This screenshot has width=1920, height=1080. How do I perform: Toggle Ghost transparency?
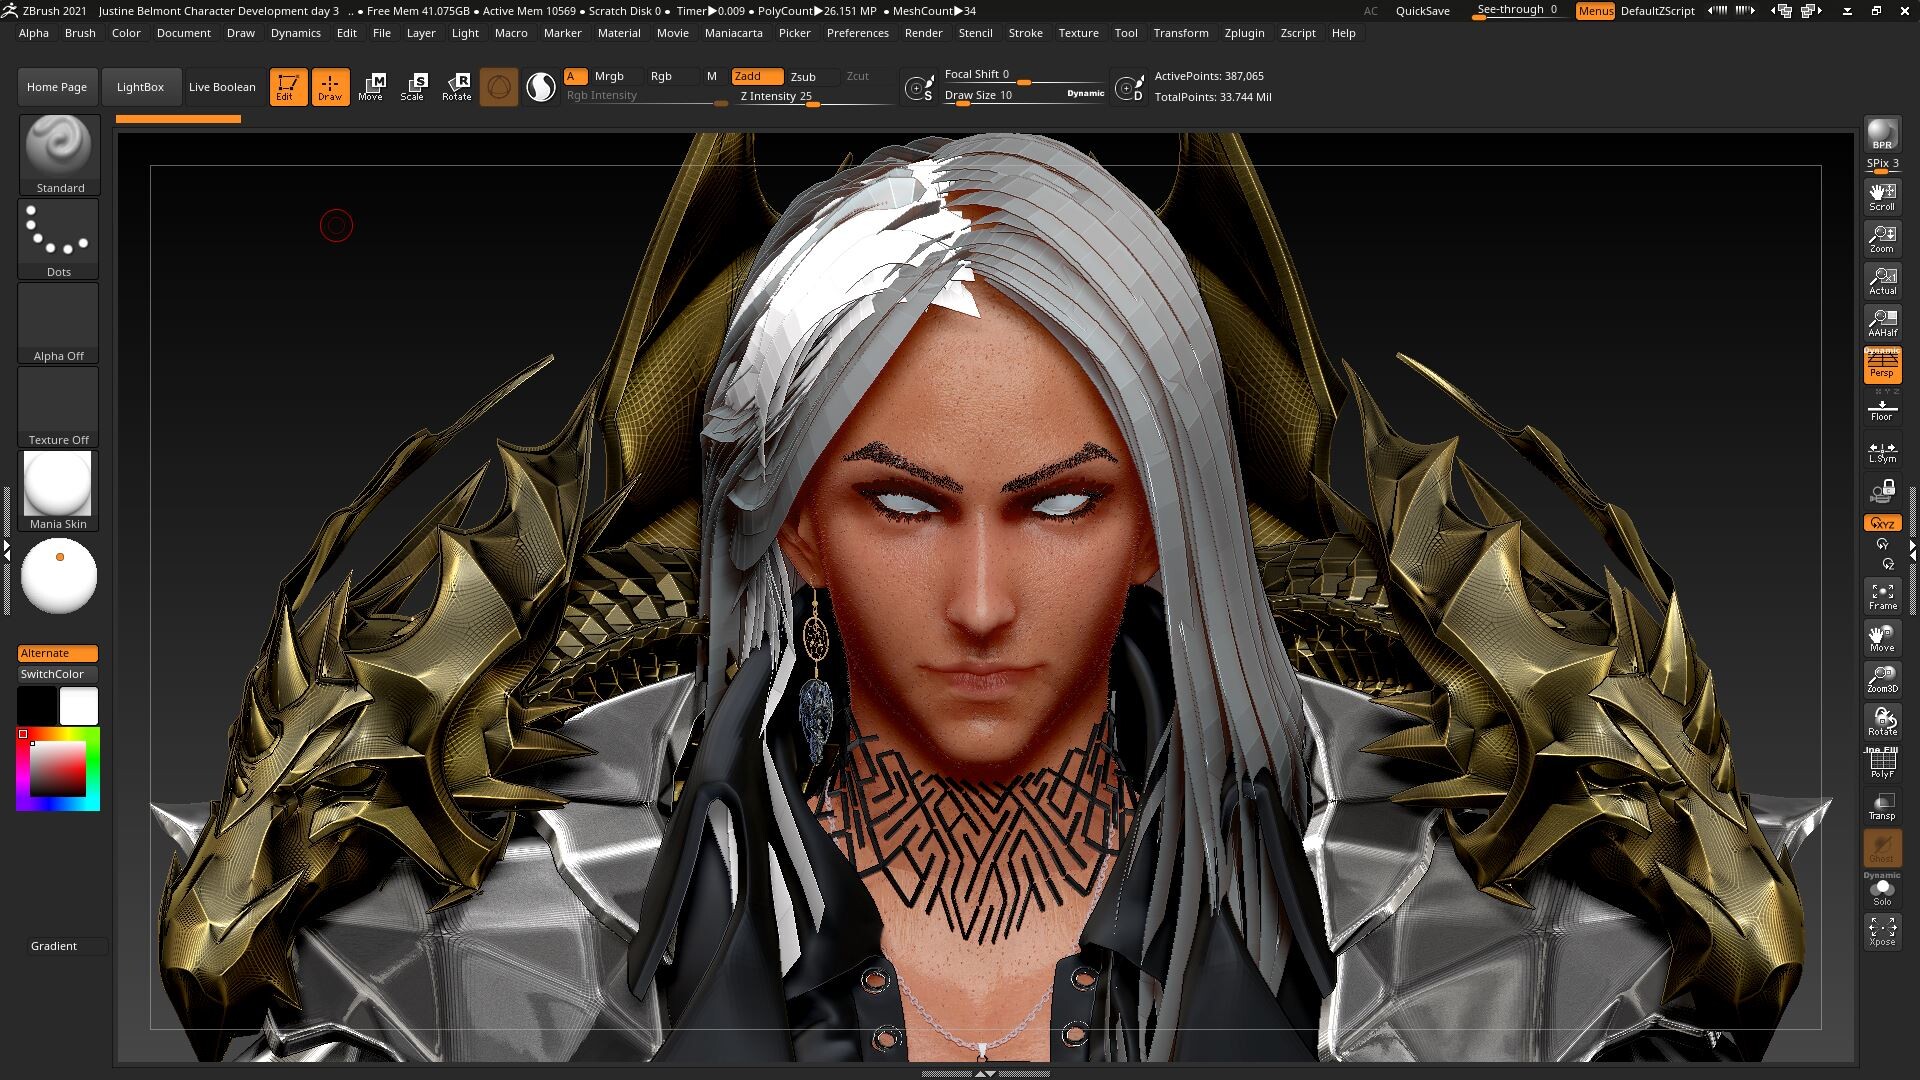[1882, 847]
